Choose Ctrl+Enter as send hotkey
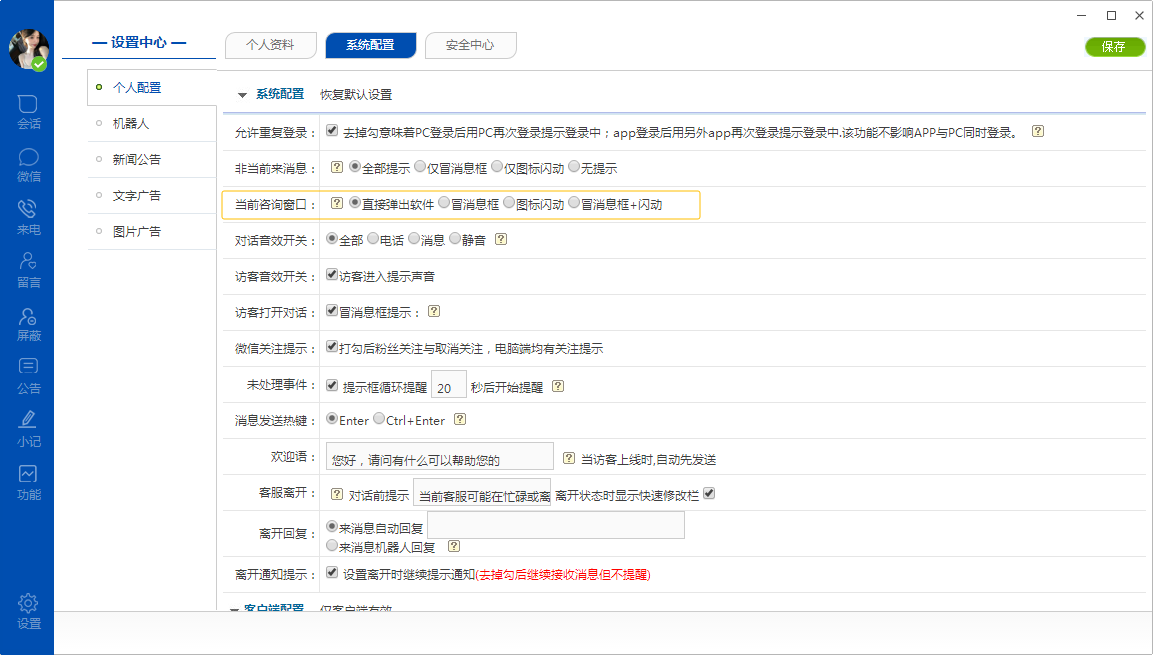 [379, 419]
